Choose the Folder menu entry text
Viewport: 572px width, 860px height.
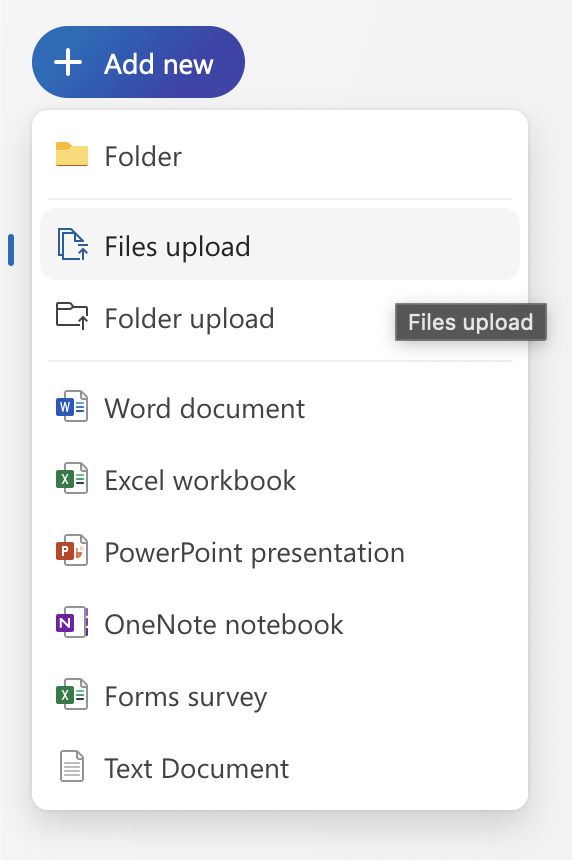pos(143,156)
